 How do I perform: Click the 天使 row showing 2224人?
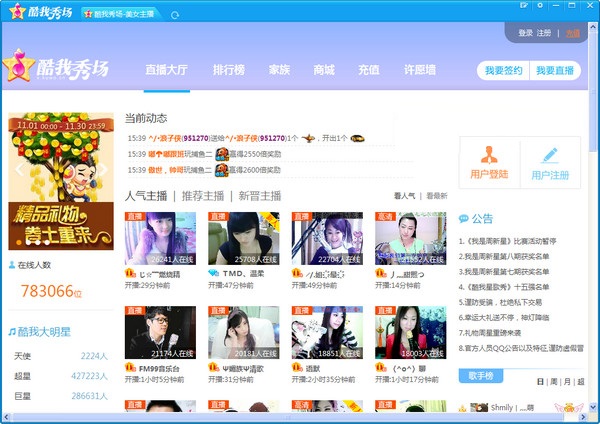click(61, 356)
